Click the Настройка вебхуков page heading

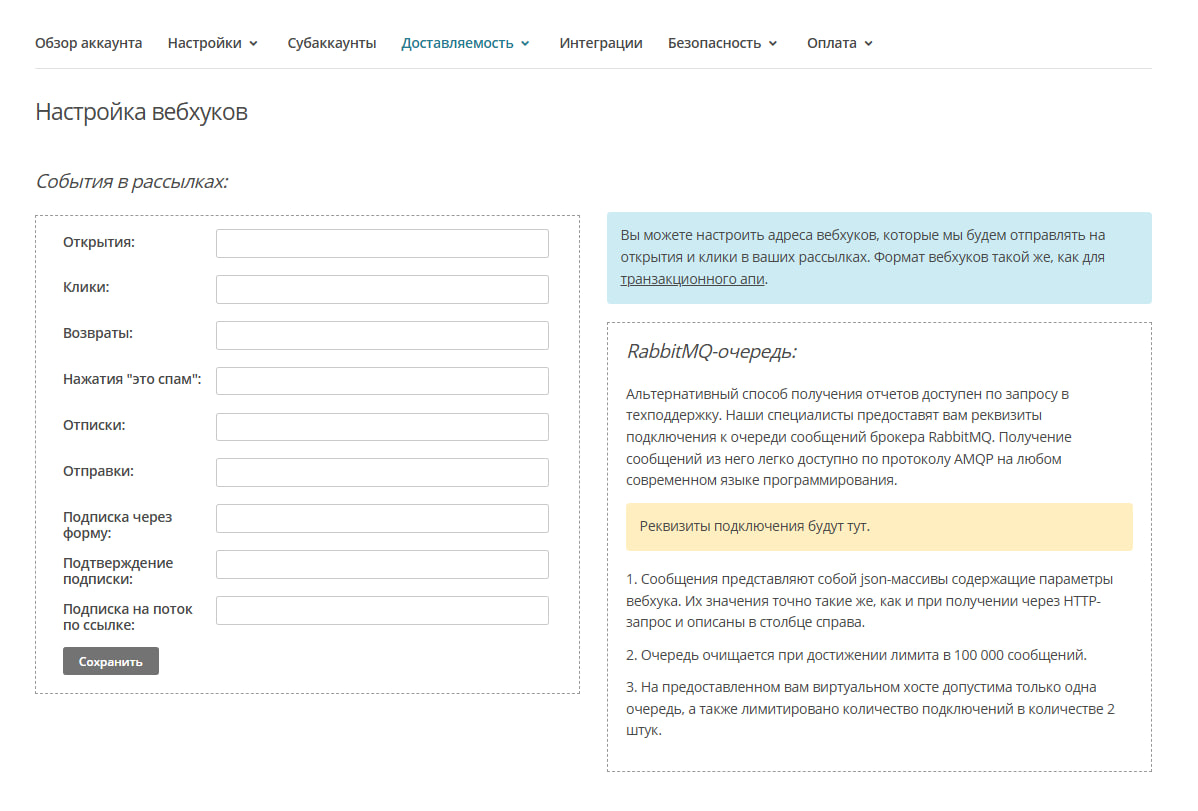pyautogui.click(x=141, y=112)
